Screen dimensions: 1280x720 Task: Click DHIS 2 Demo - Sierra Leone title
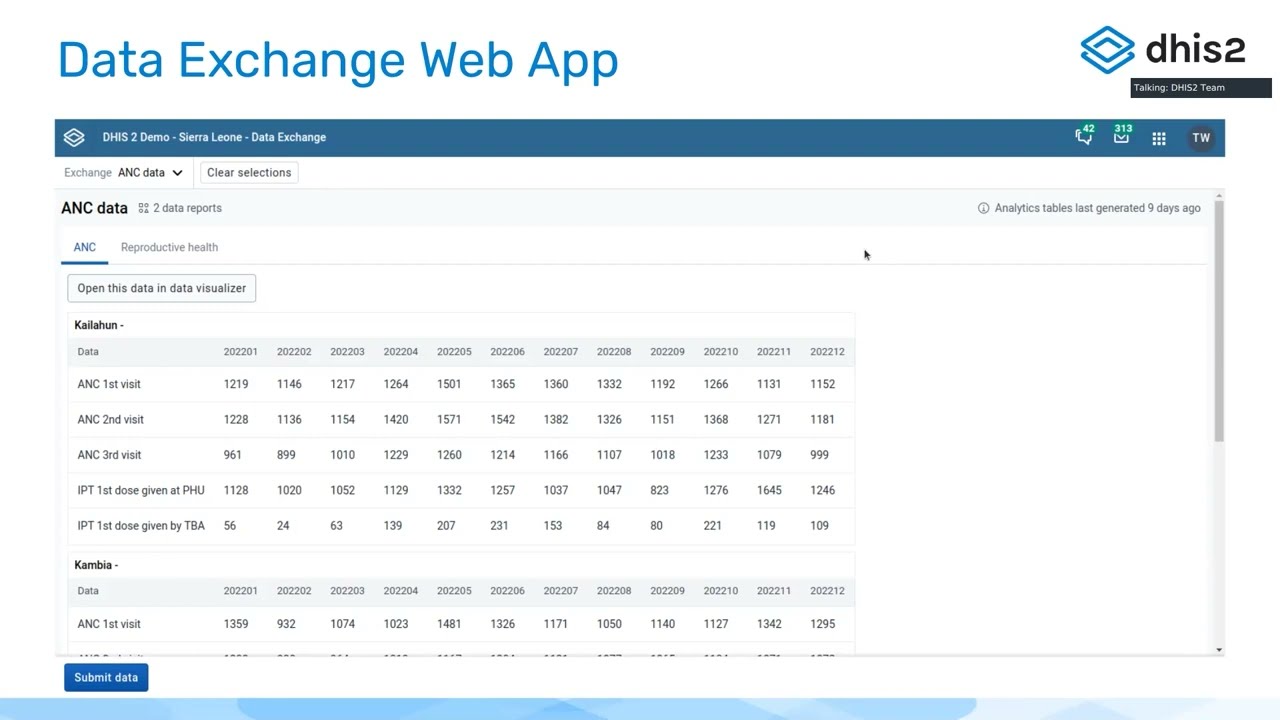(214, 137)
